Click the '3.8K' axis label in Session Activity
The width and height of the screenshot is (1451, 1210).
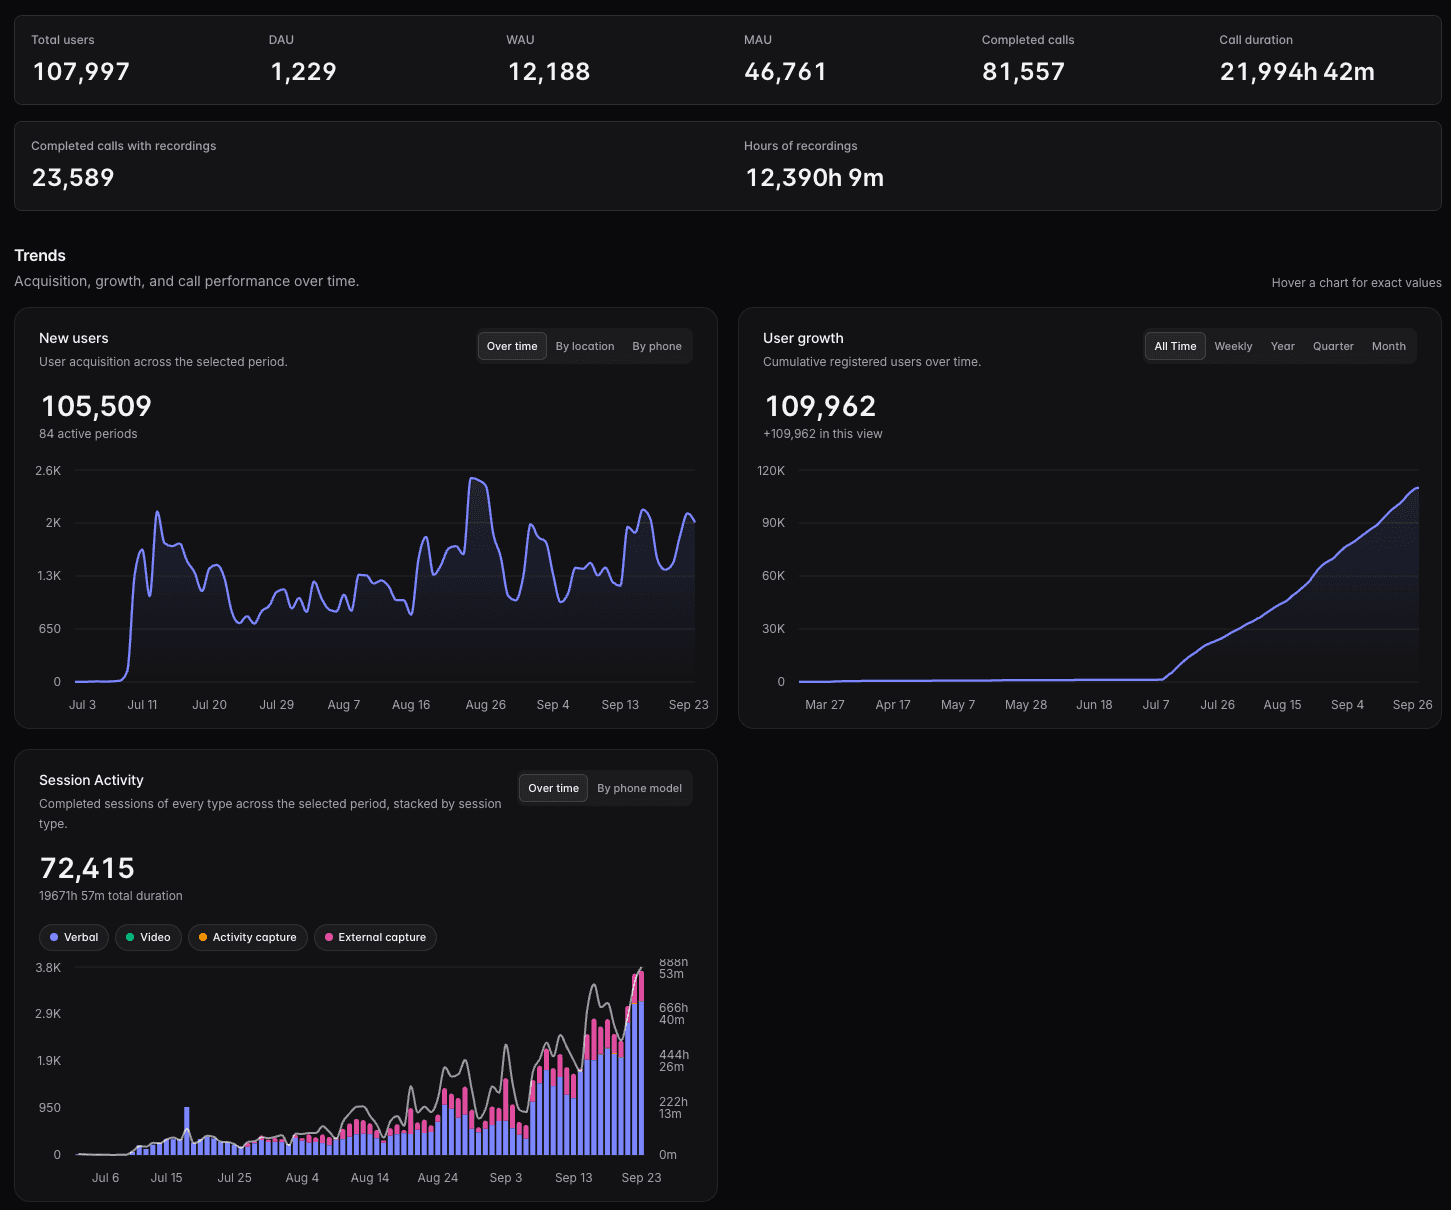point(48,968)
